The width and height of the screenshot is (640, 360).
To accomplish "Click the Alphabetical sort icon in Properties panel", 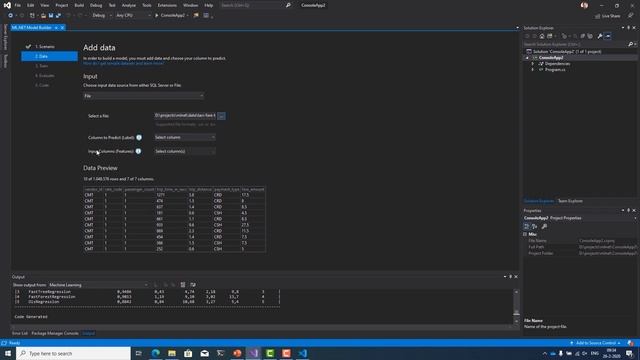I will pos(535,226).
